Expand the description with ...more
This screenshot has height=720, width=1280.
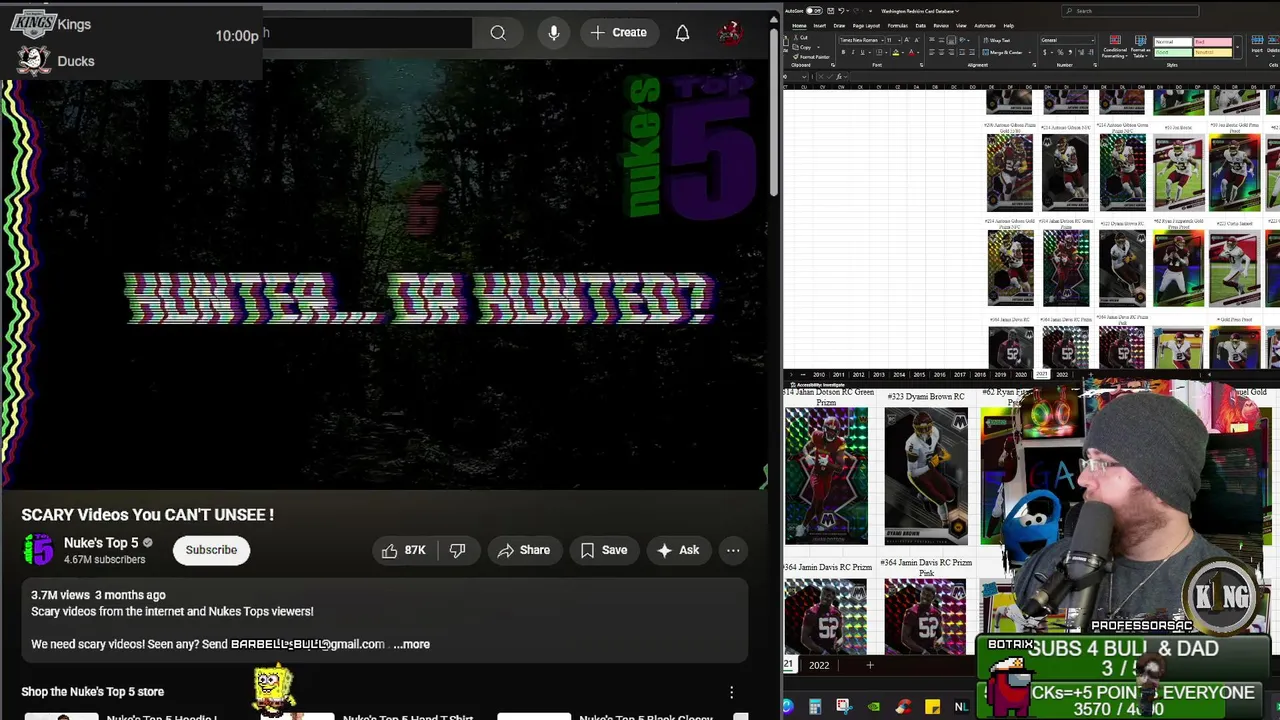[412, 644]
